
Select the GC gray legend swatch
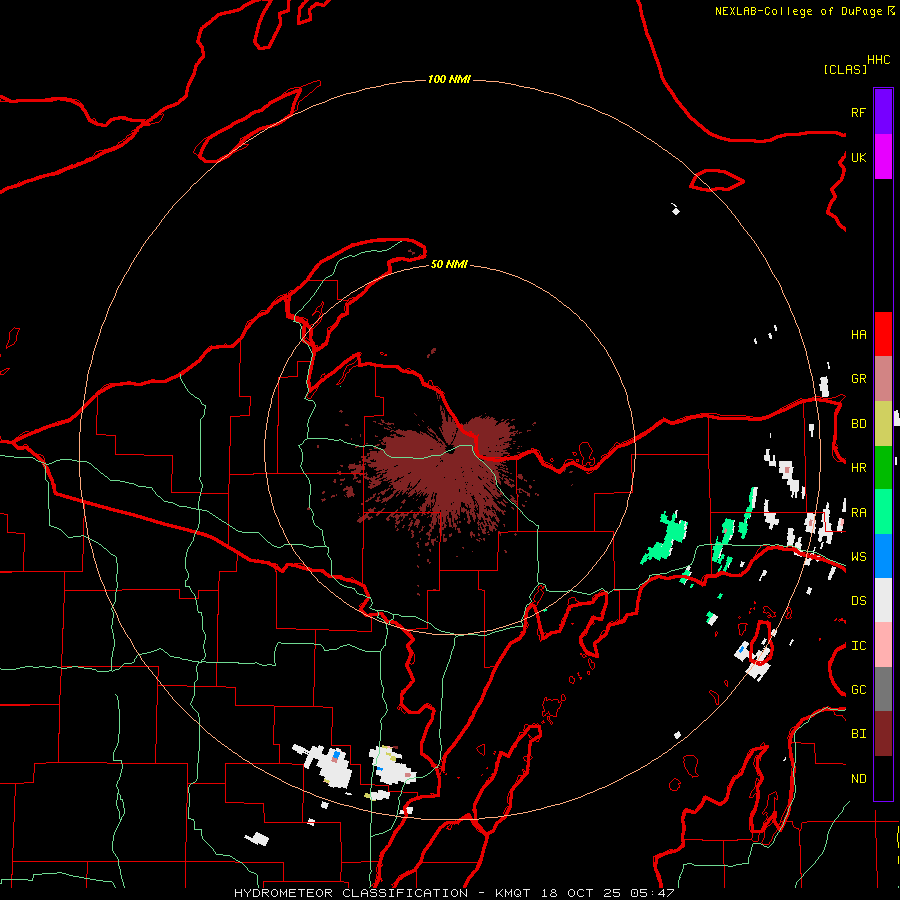coord(883,689)
